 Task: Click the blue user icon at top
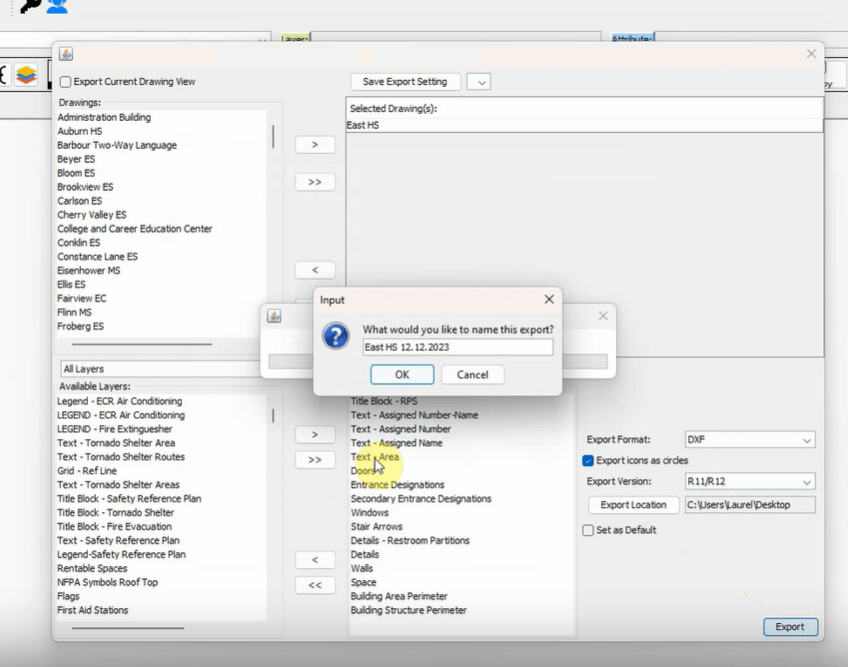[57, 6]
